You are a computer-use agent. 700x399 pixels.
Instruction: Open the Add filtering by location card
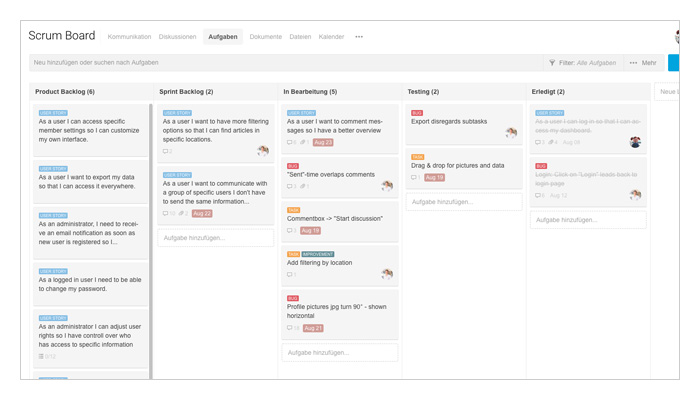(340, 266)
